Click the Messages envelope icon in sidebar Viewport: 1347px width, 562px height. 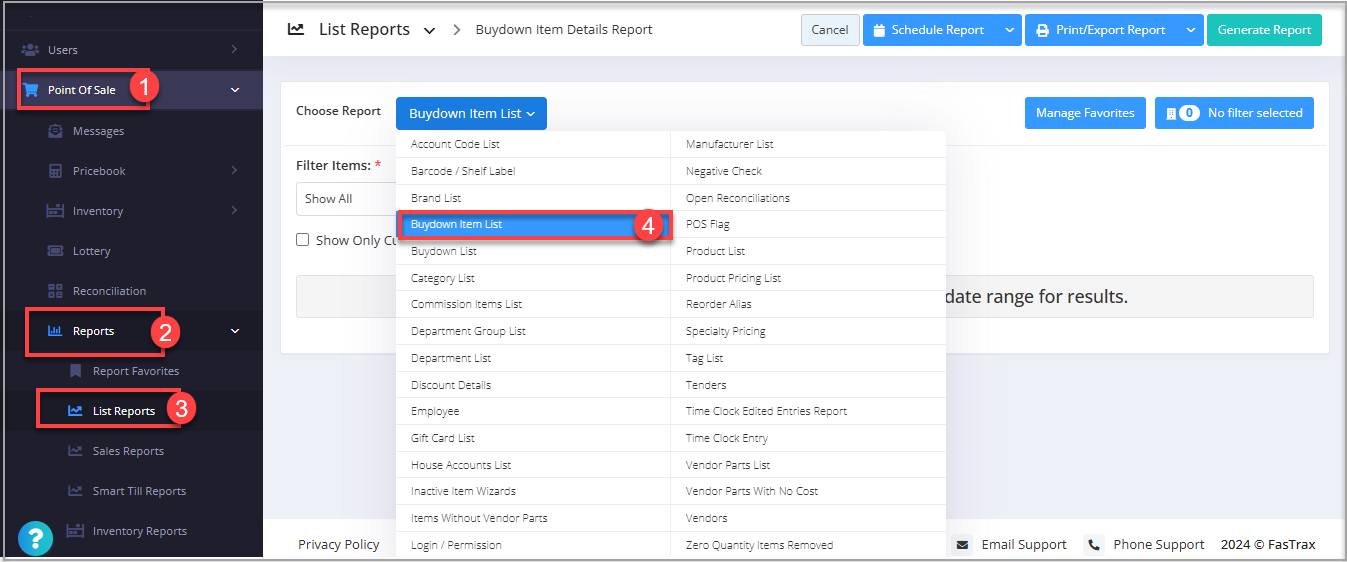[56, 131]
